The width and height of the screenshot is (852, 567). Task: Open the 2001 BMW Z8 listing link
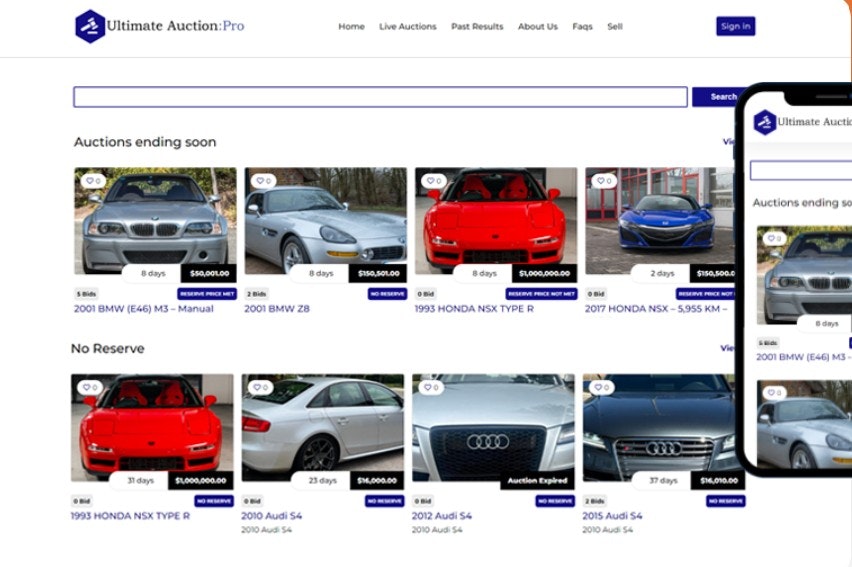click(277, 309)
